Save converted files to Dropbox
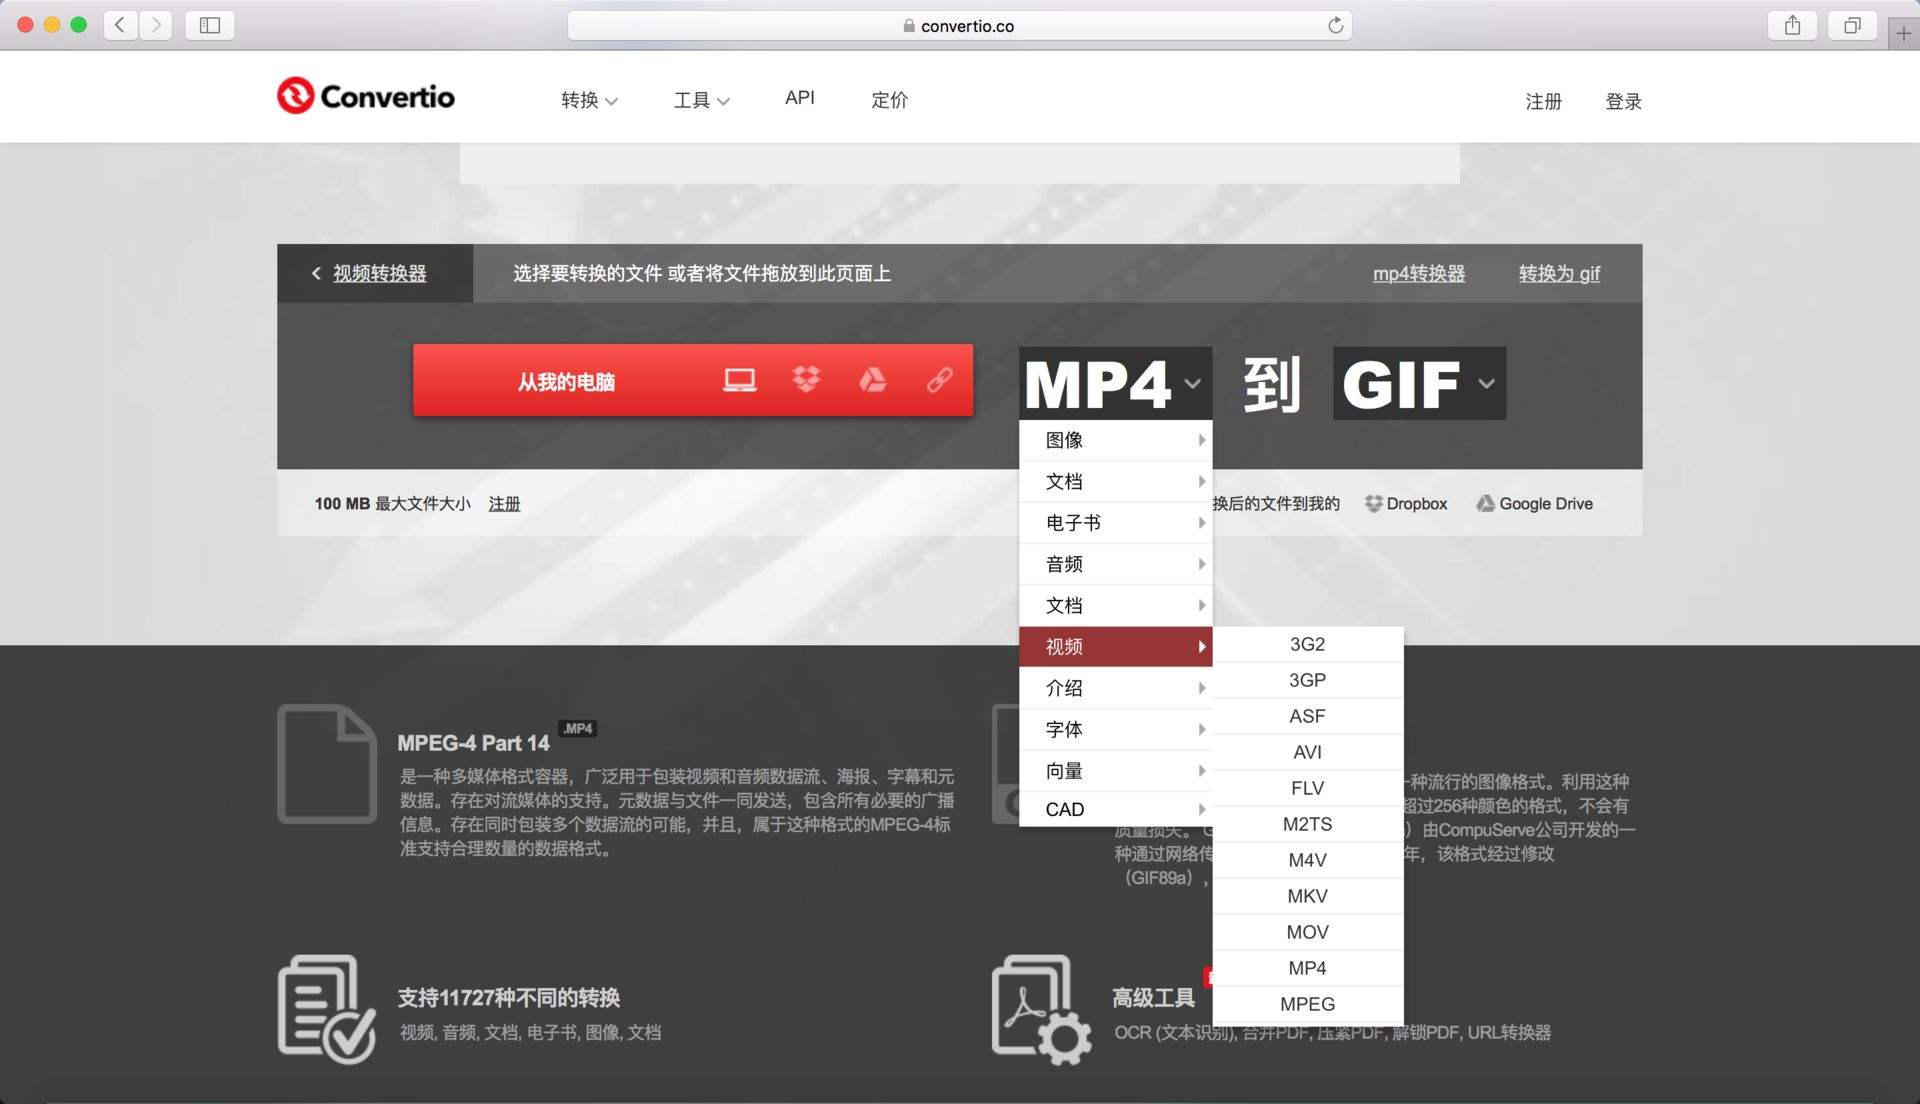The width and height of the screenshot is (1920, 1104). [1406, 503]
